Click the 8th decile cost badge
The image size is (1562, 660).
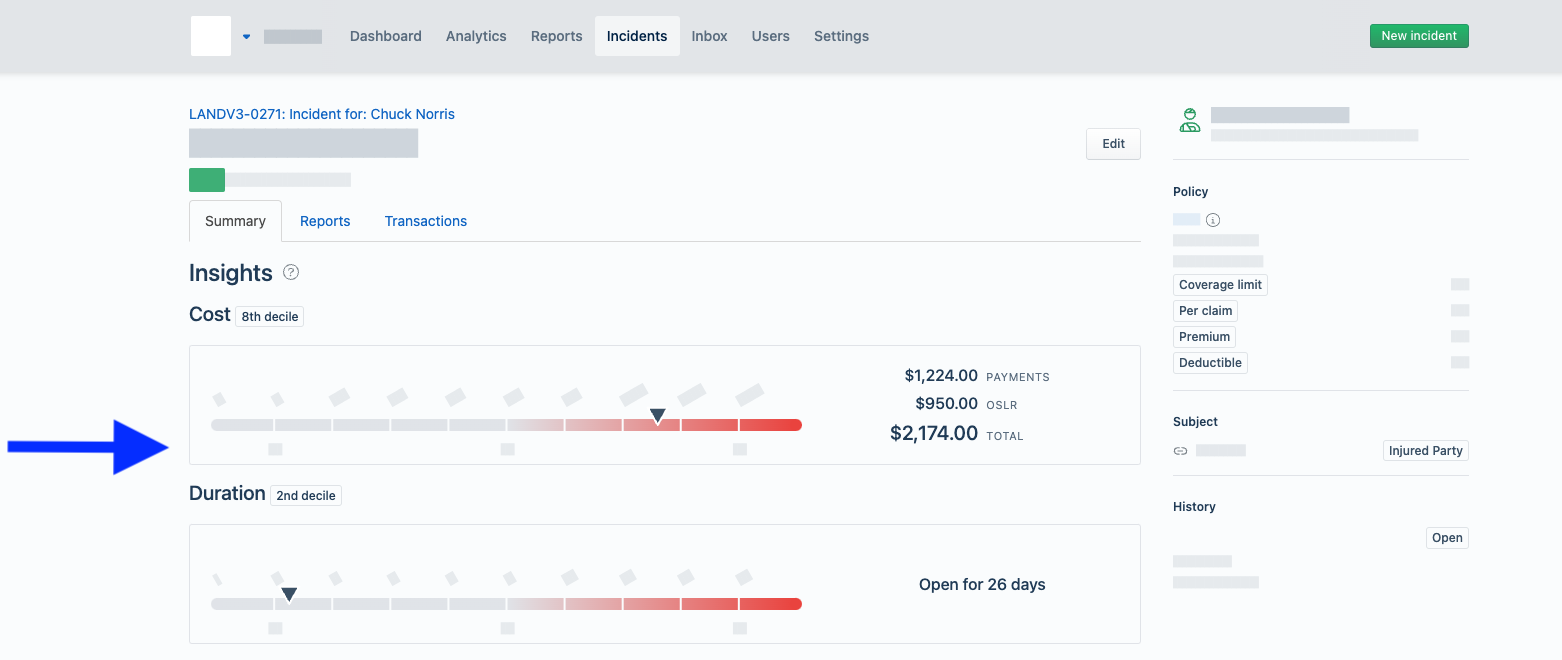270,316
